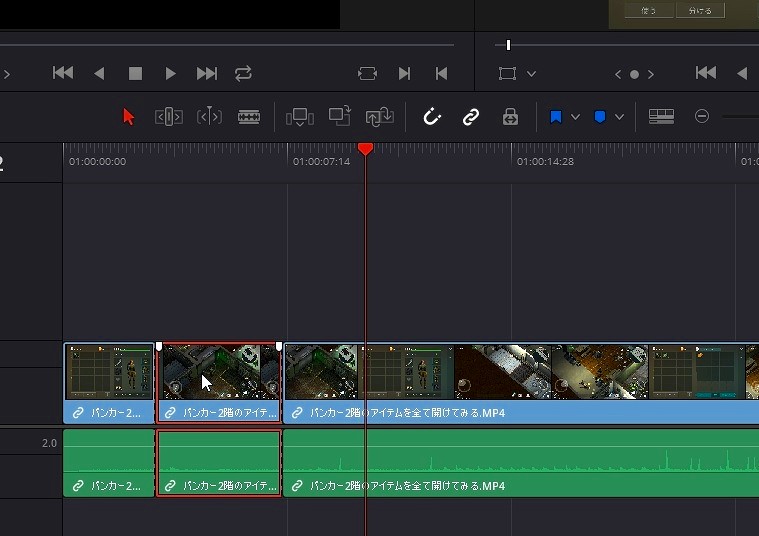The height and width of the screenshot is (536, 759).
Task: Toggle position lock icon
Action: [510, 117]
